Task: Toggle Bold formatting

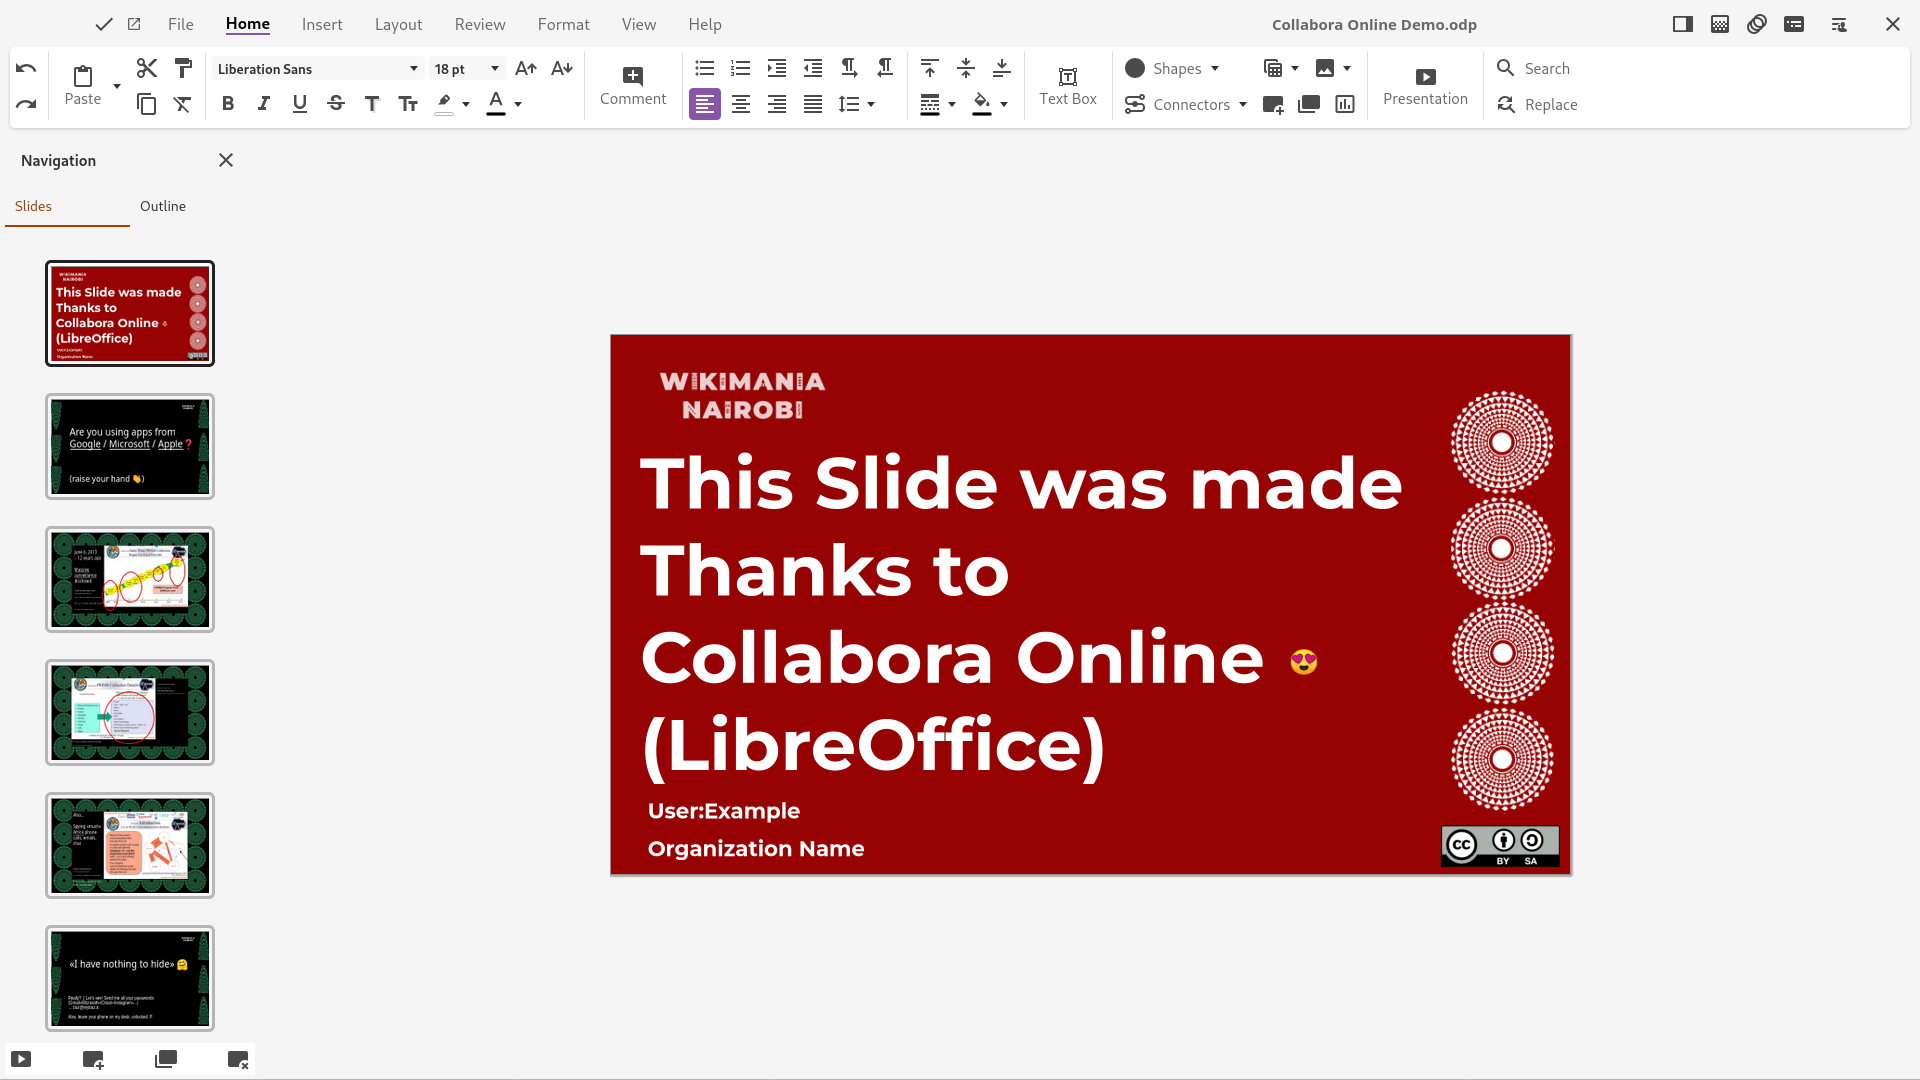Action: point(228,104)
